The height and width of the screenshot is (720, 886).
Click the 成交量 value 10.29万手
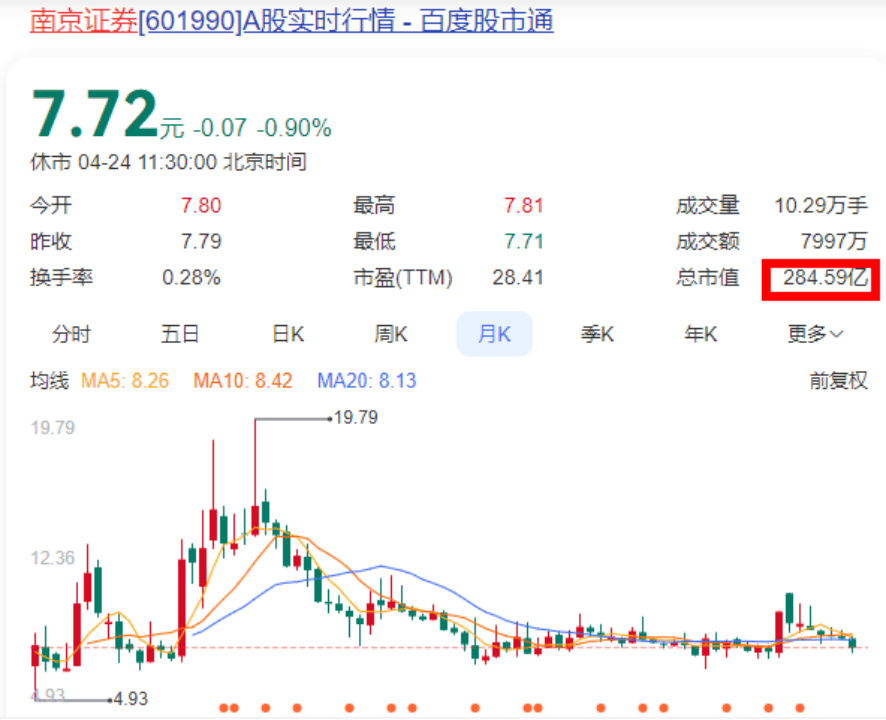click(820, 205)
